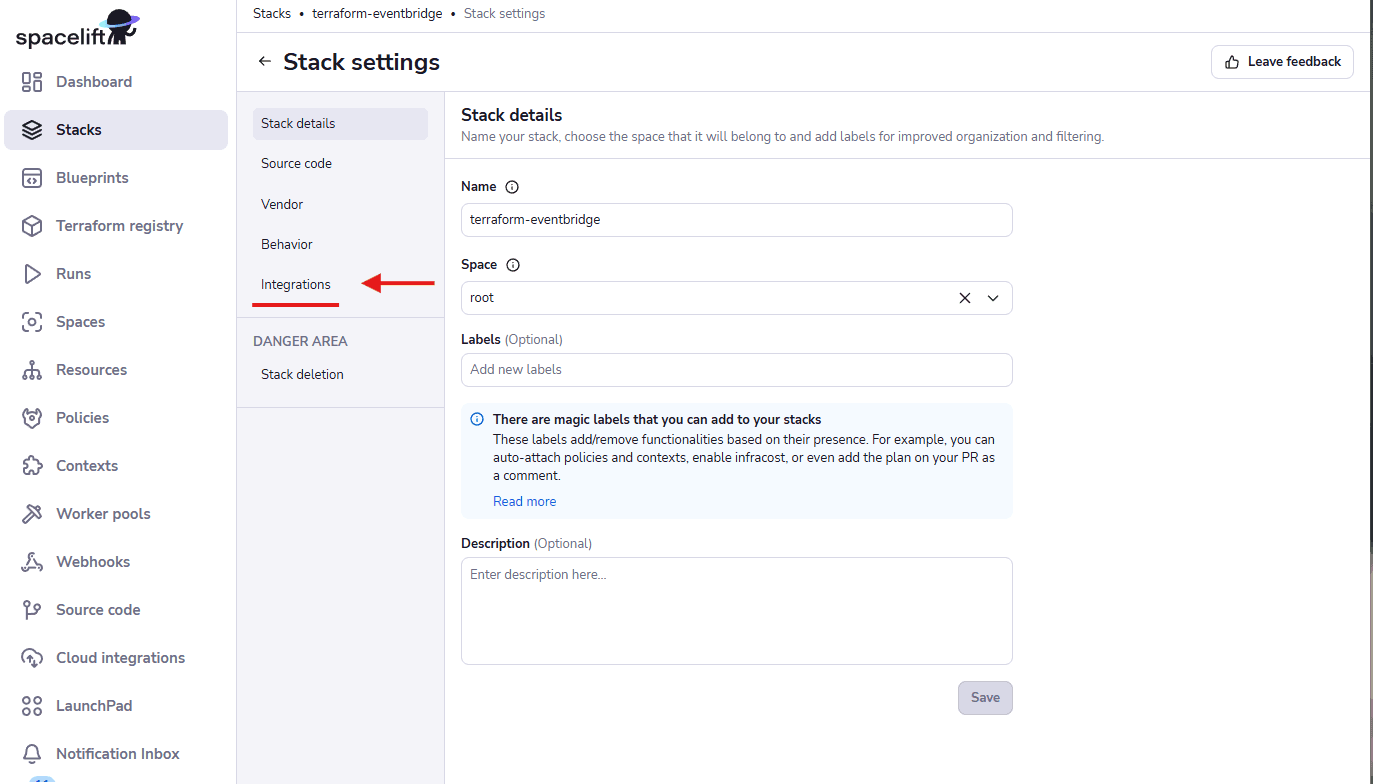Switch to Source code settings tab
This screenshot has width=1373, height=784.
[x=340, y=164]
